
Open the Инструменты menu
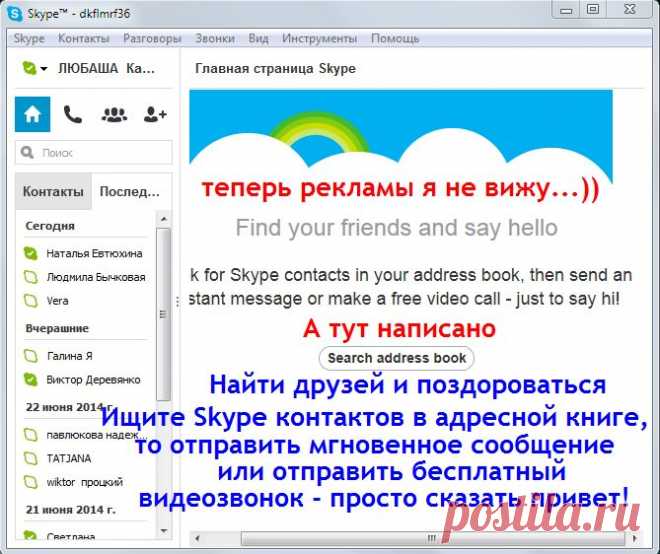[x=319, y=39]
